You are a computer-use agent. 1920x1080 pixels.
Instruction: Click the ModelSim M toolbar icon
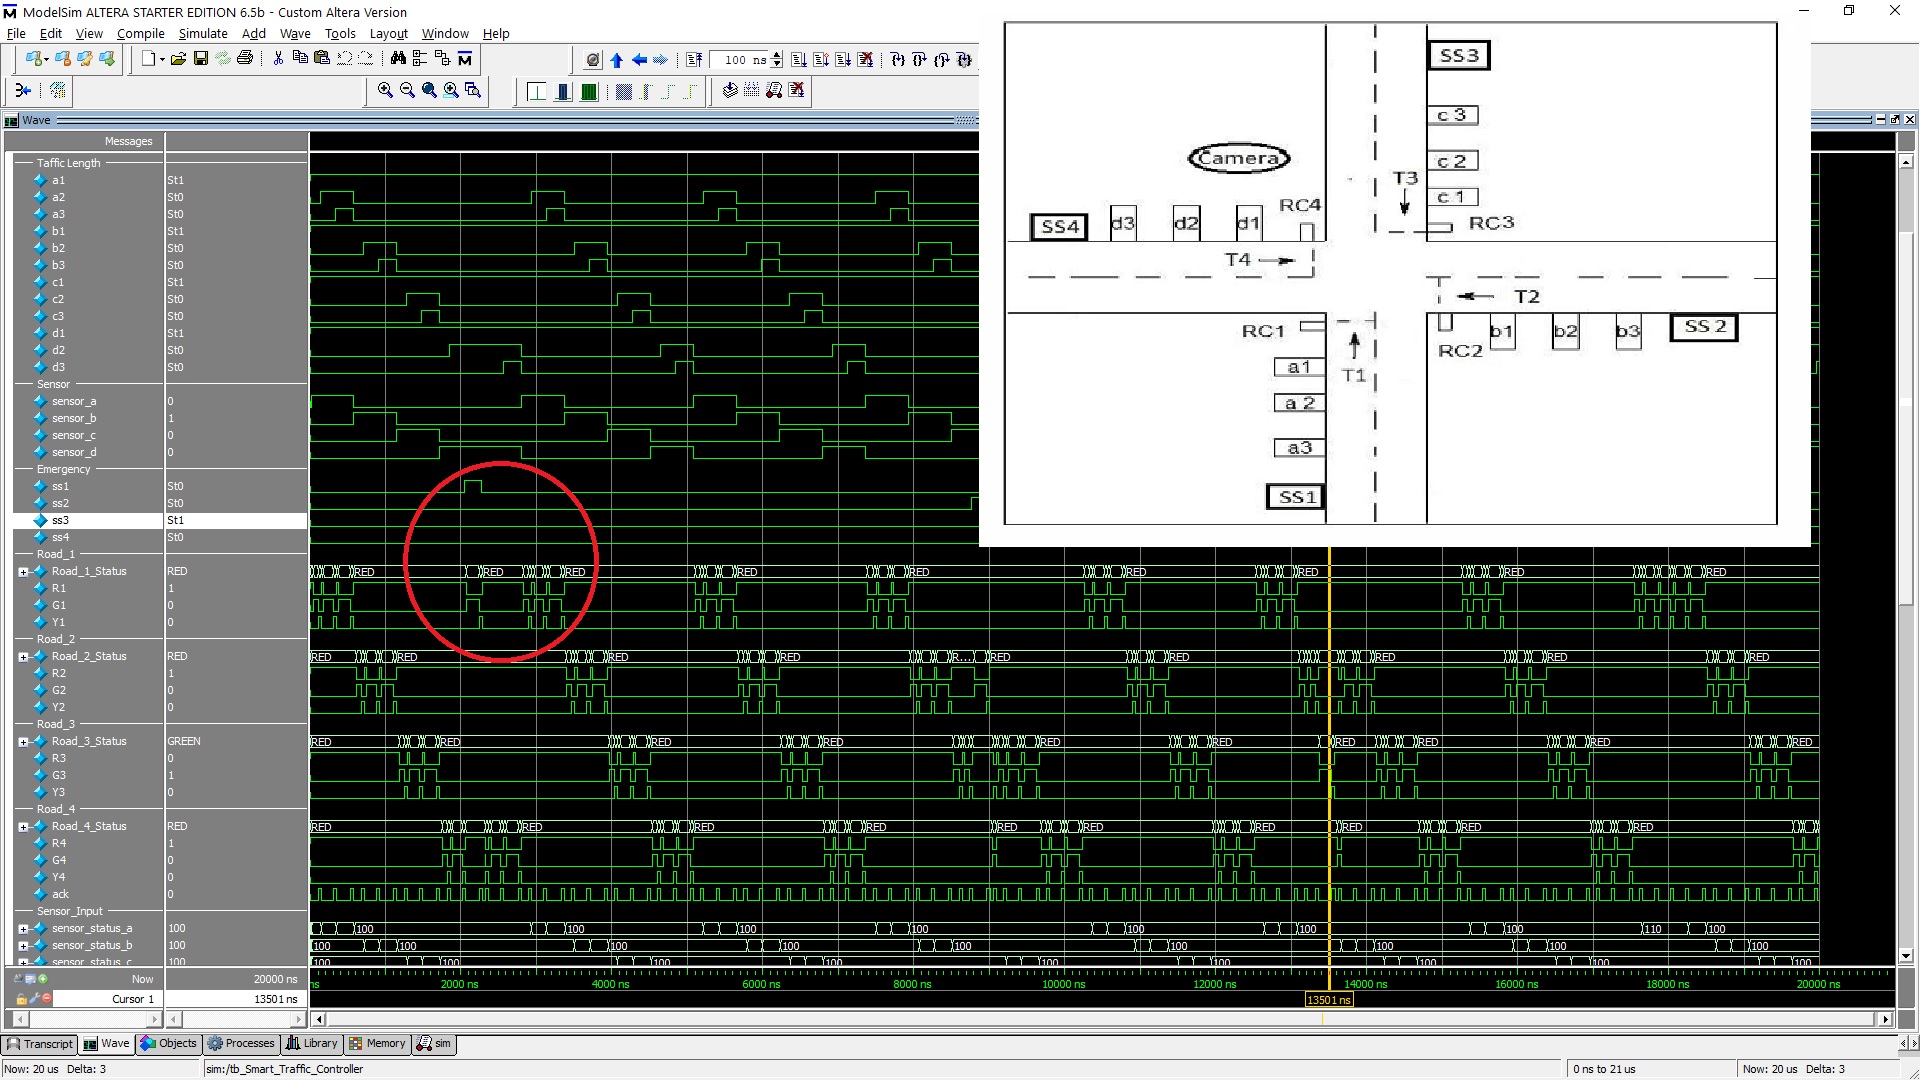point(465,59)
